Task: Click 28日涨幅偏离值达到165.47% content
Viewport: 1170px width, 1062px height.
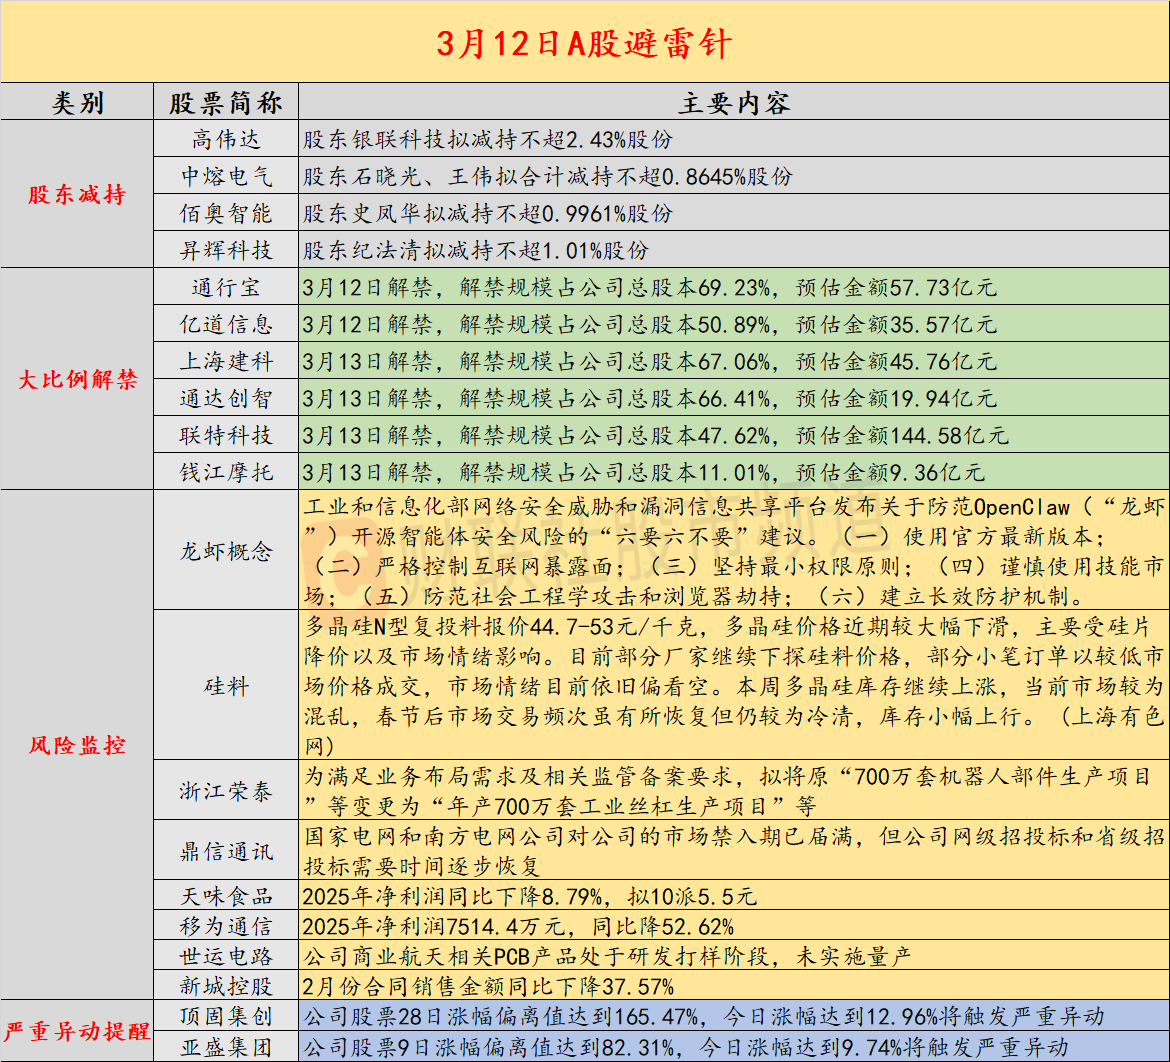Action: click(x=734, y=1016)
